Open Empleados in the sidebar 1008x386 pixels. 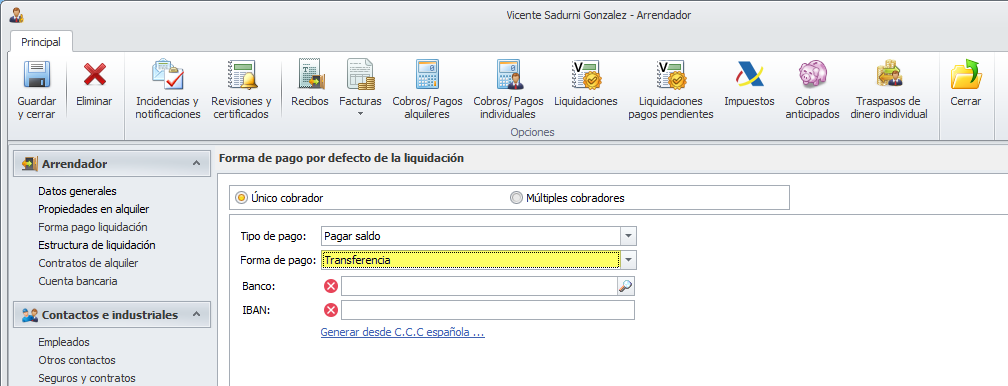pyautogui.click(x=64, y=342)
